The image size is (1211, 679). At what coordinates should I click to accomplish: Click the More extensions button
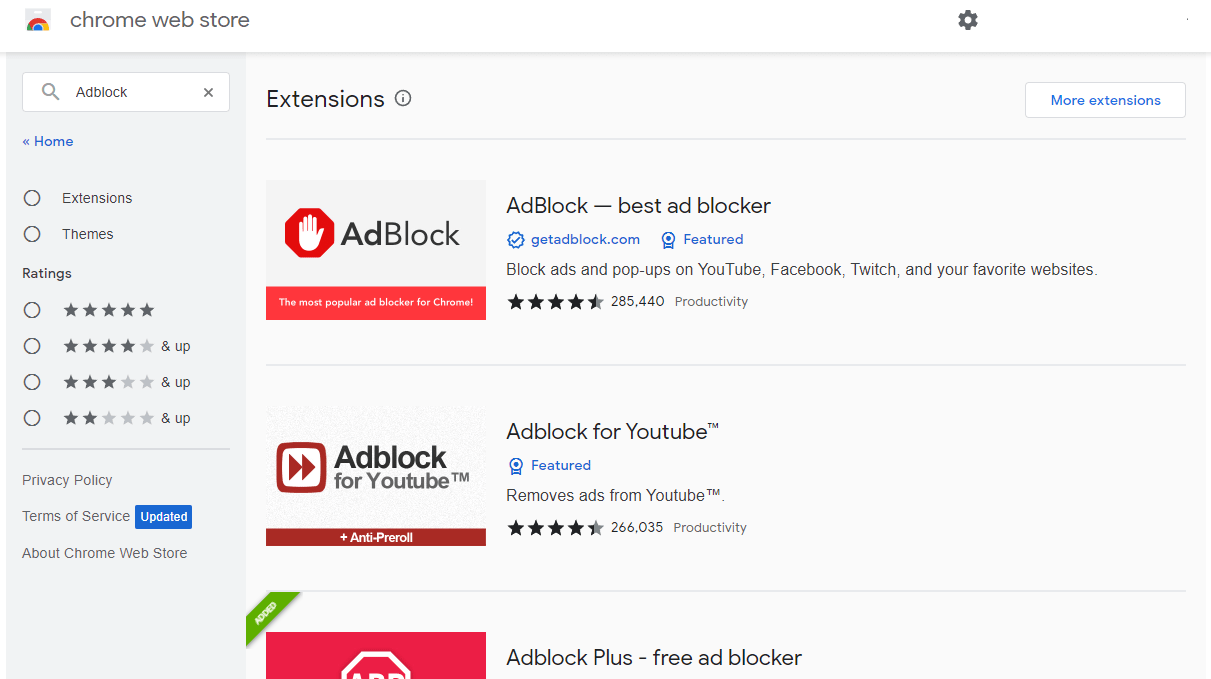point(1105,100)
